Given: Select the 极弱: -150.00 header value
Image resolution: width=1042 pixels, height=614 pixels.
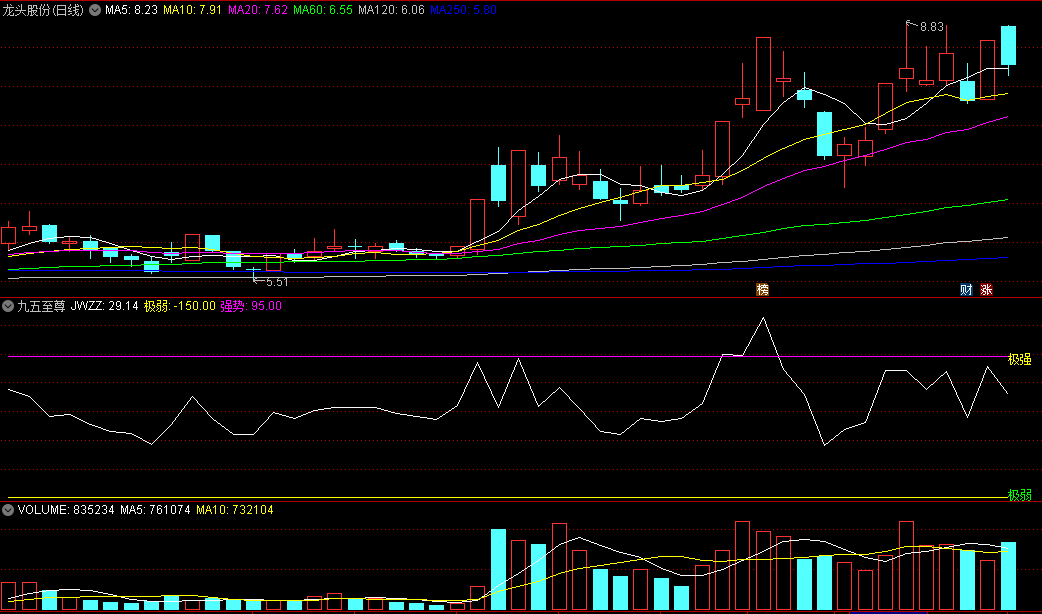Looking at the screenshot, I should [x=179, y=306].
